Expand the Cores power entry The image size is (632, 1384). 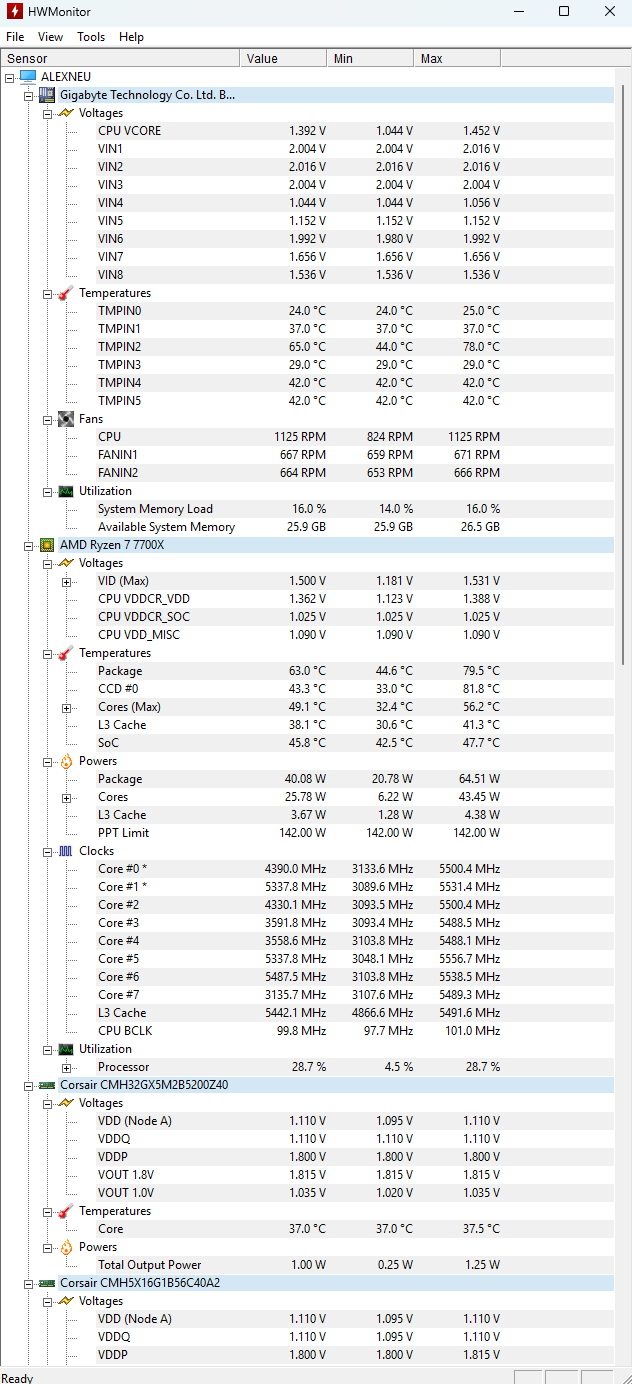click(67, 797)
